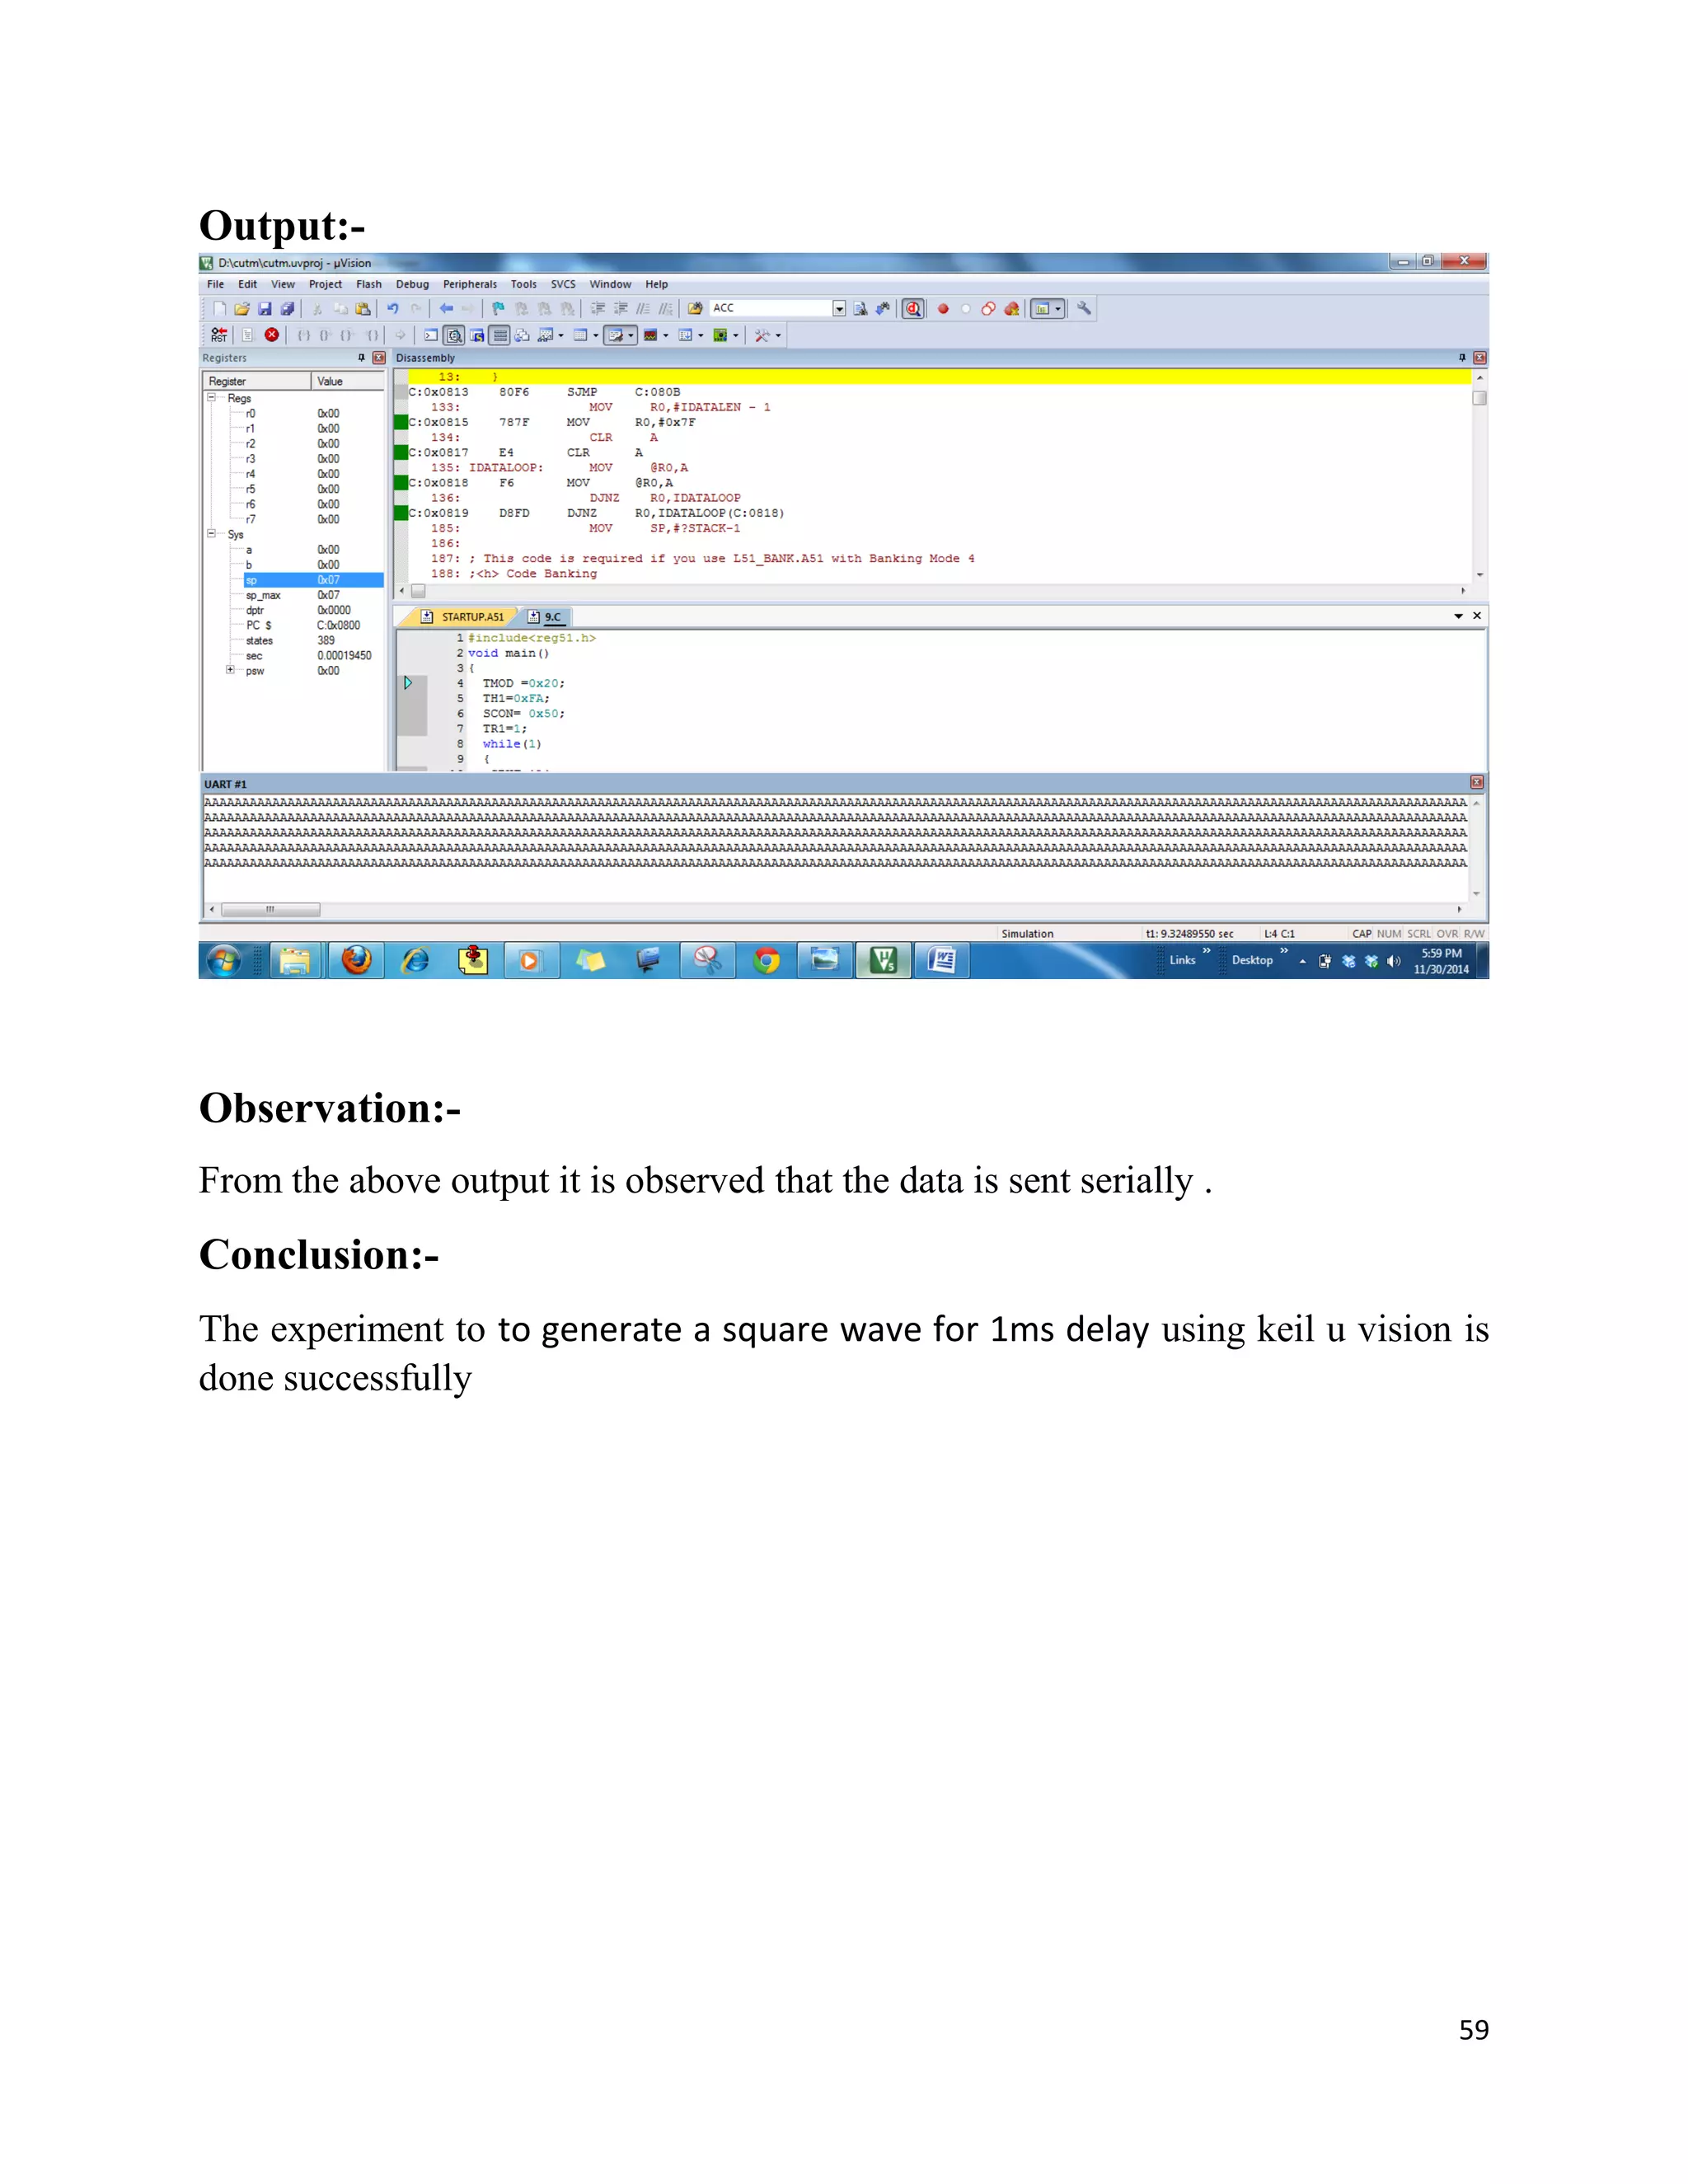Viewport: 1688px width, 2184px height.
Task: Click the Undo arrow icon
Action: pyautogui.click(x=393, y=309)
